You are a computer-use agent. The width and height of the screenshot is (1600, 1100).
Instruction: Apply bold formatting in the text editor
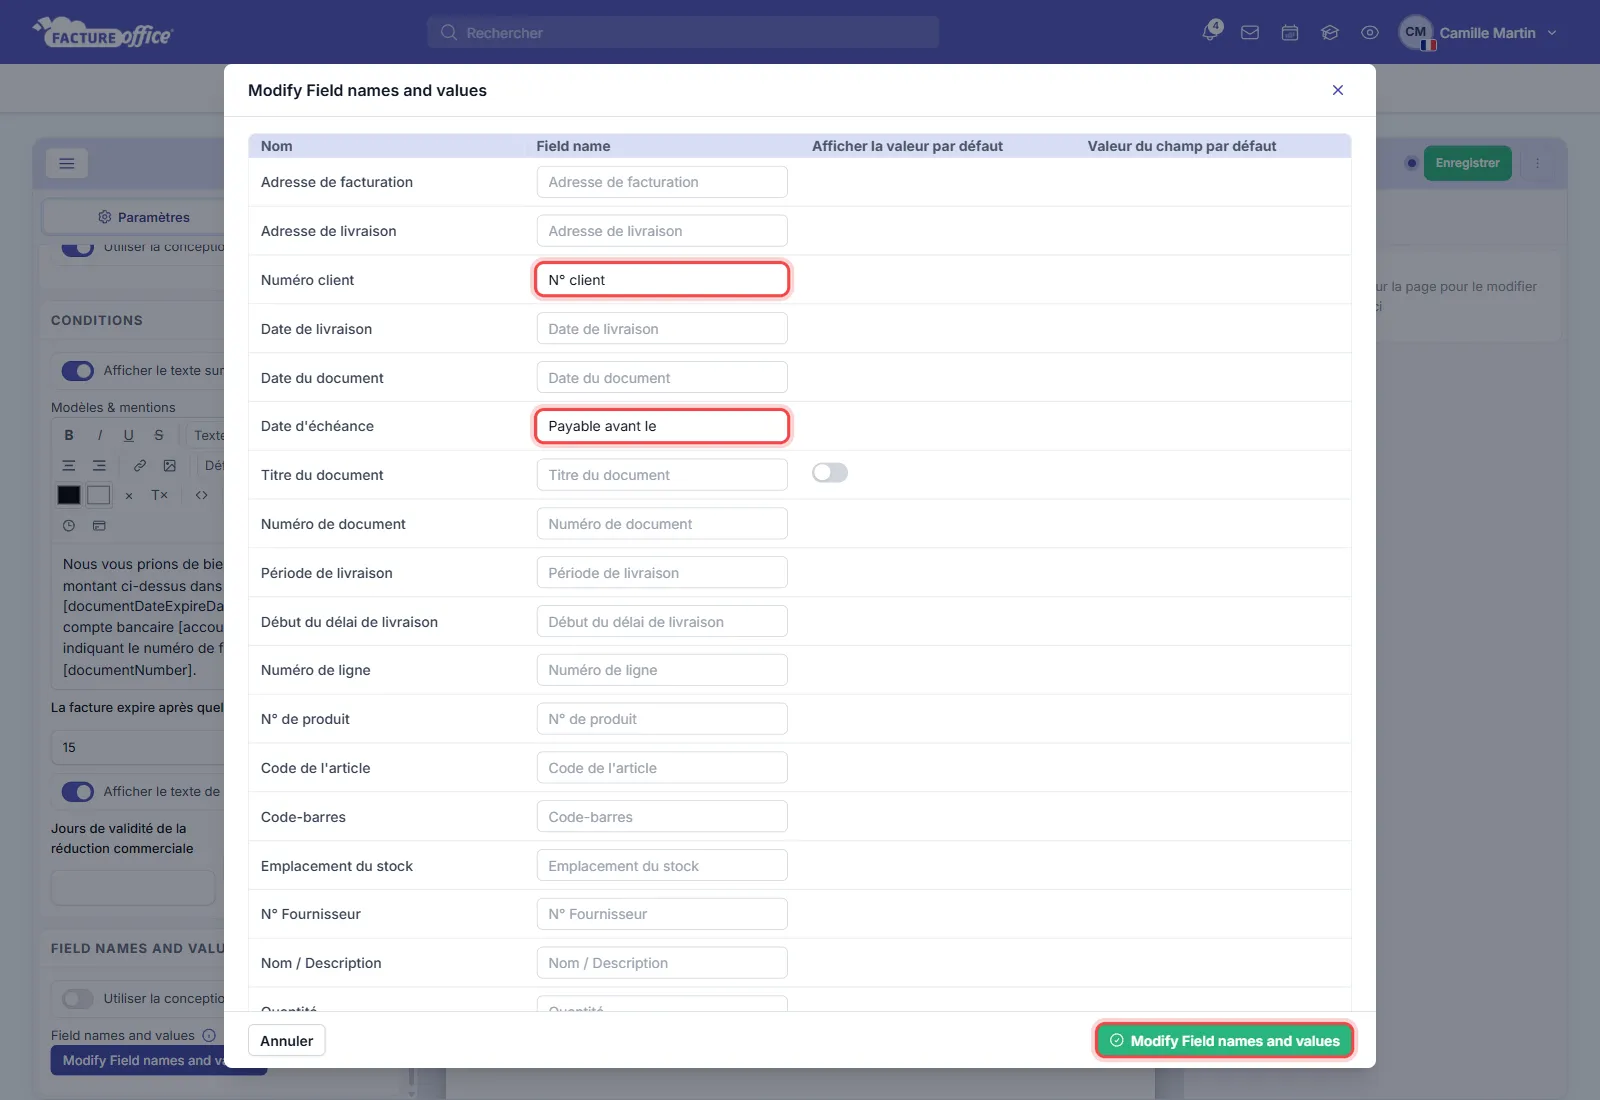(x=69, y=435)
